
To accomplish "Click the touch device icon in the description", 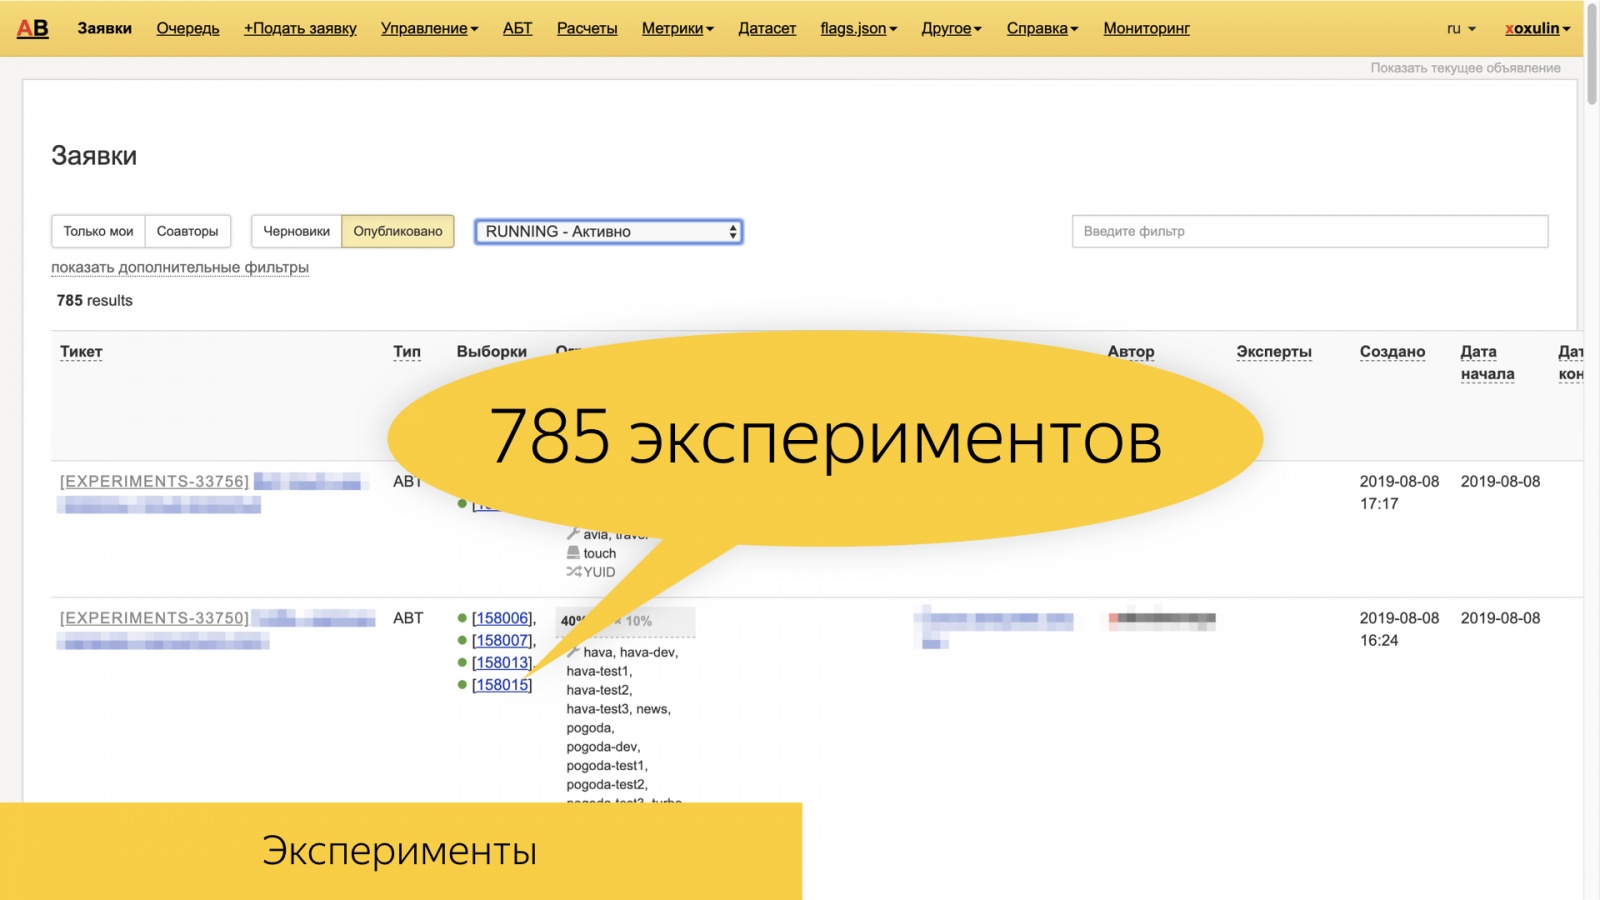I will coord(573,552).
